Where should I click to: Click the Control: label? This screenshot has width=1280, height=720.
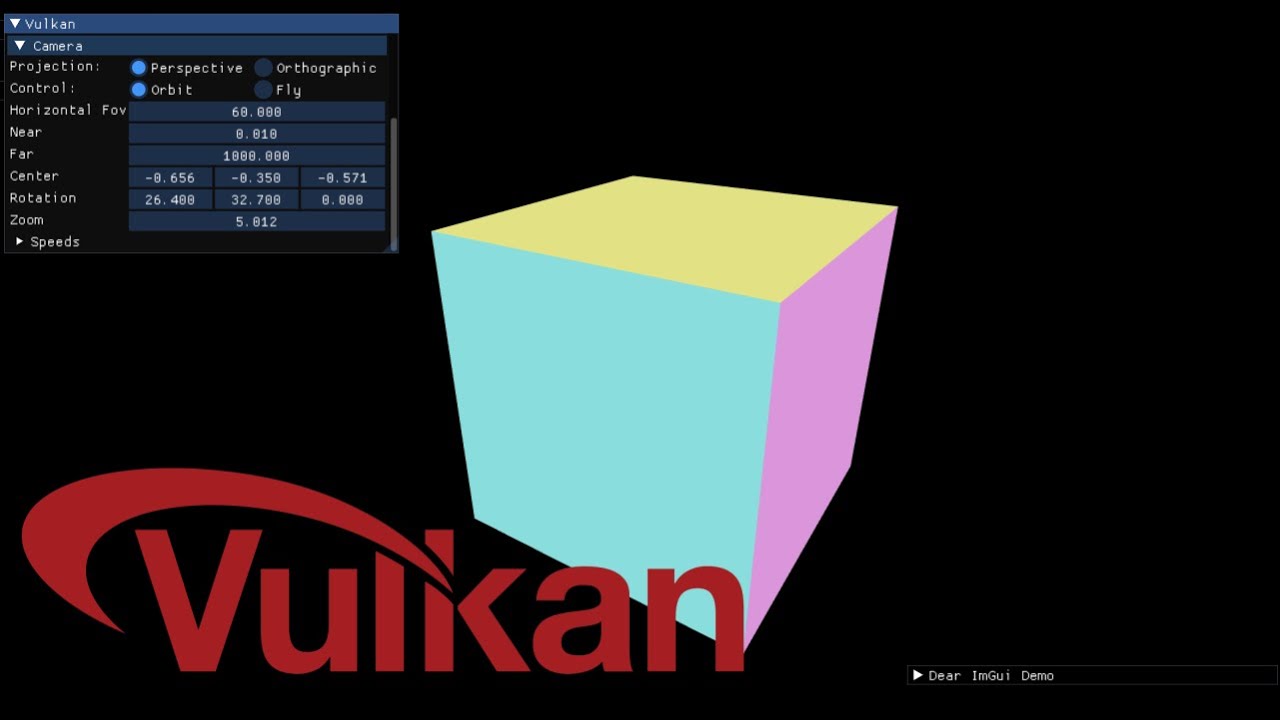[x=43, y=88]
